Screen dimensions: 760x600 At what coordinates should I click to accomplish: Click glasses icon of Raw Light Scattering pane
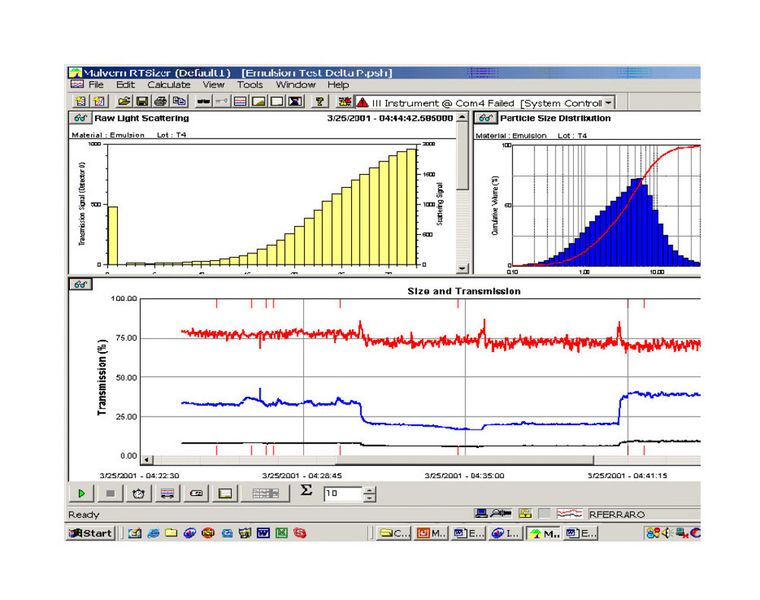(x=80, y=118)
